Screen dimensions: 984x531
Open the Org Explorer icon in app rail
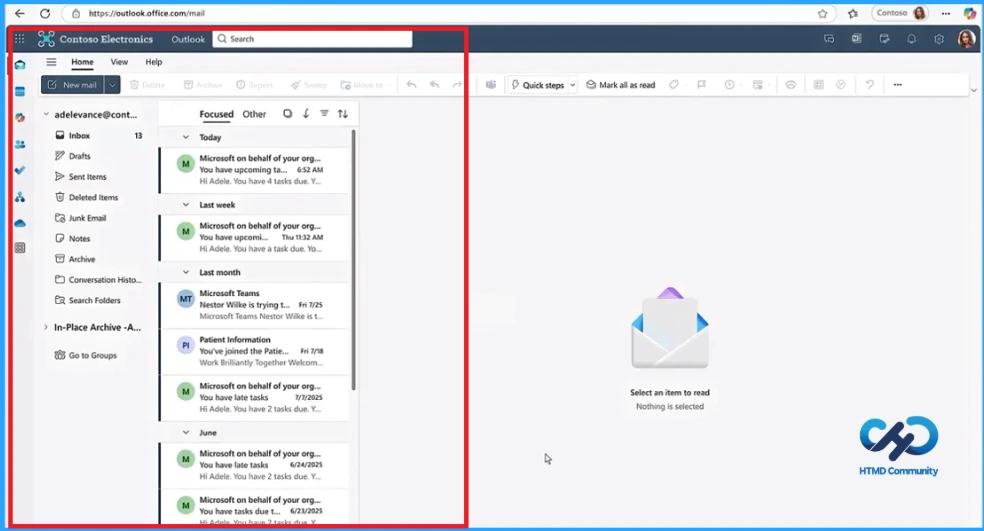pyautogui.click(x=20, y=197)
